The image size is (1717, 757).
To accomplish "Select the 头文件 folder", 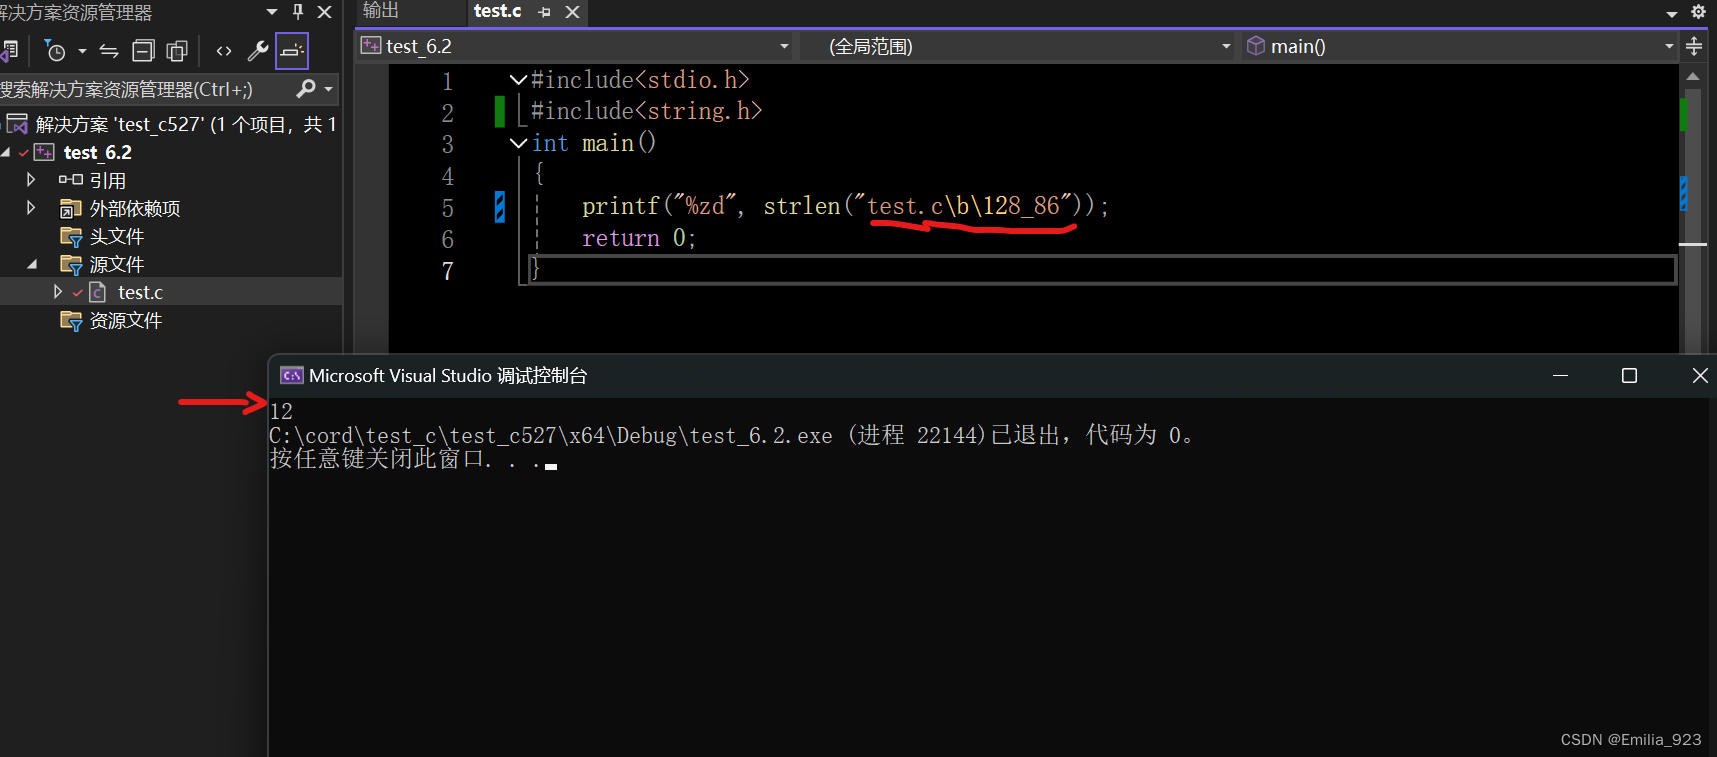I will (116, 236).
